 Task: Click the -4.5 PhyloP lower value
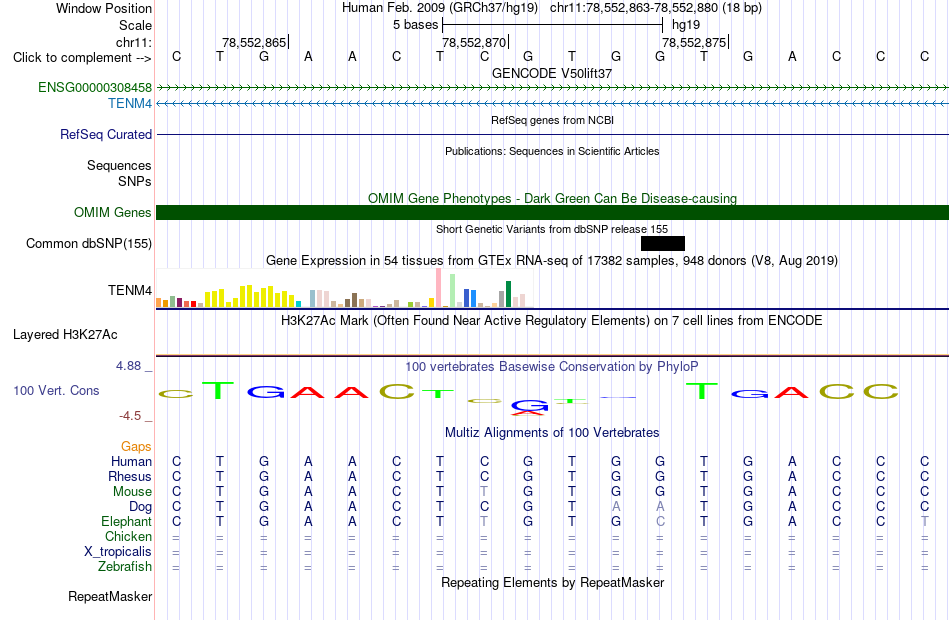(x=130, y=416)
